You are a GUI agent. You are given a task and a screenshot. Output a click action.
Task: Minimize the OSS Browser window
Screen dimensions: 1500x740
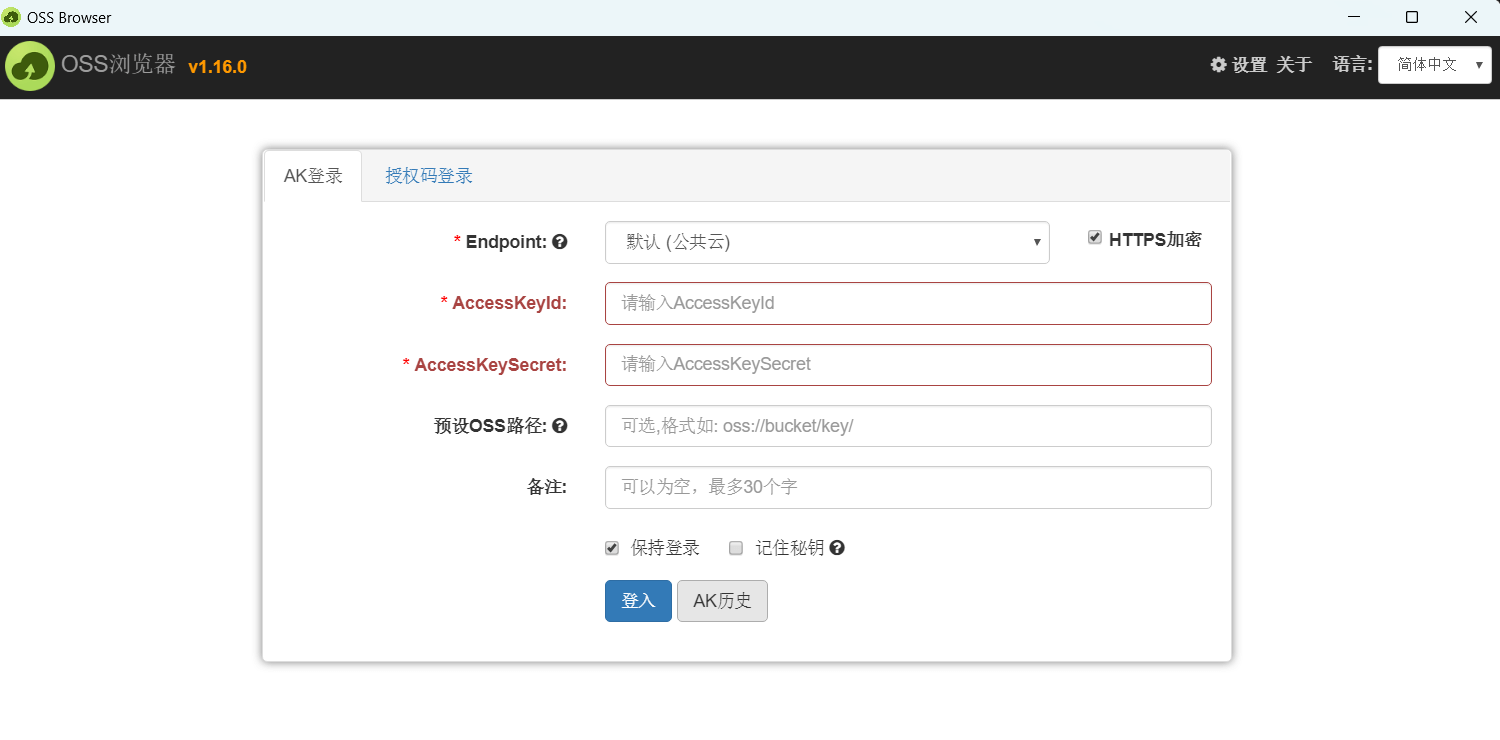(x=1354, y=17)
